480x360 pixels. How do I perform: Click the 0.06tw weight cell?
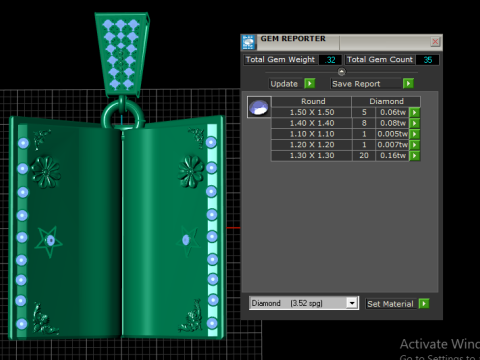point(392,112)
